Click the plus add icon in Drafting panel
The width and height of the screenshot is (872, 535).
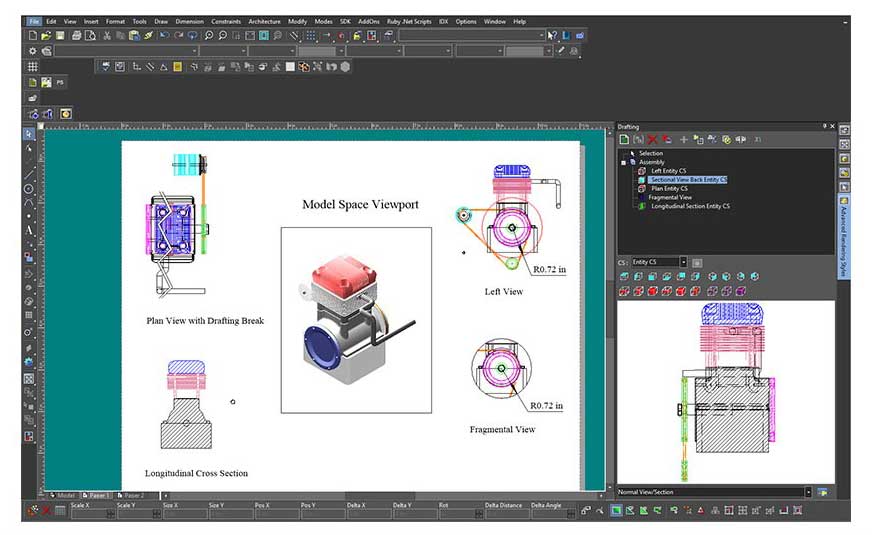tap(684, 139)
